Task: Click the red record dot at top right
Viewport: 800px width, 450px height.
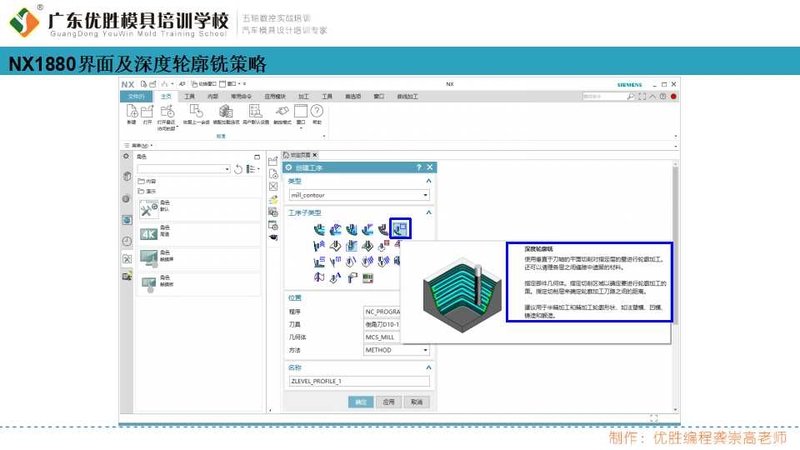Action: (673, 96)
